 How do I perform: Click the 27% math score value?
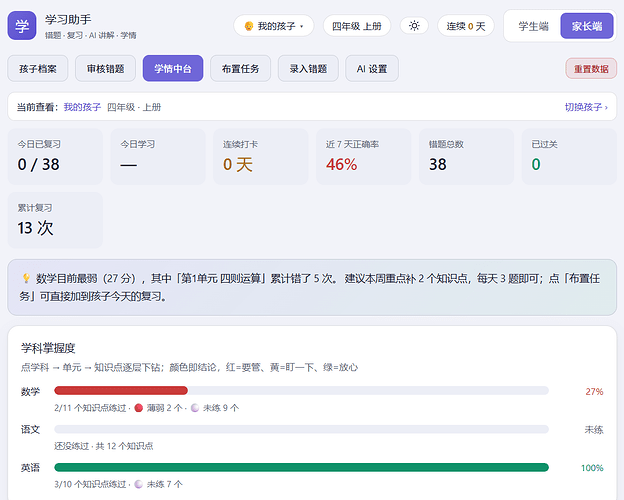pos(594,391)
